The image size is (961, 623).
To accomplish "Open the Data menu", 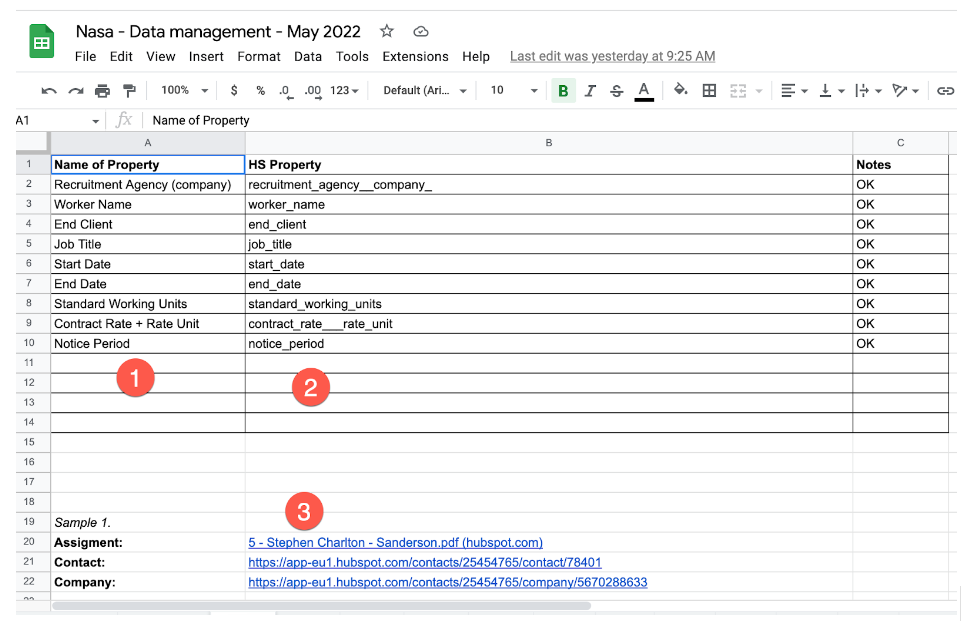I will pyautogui.click(x=308, y=56).
